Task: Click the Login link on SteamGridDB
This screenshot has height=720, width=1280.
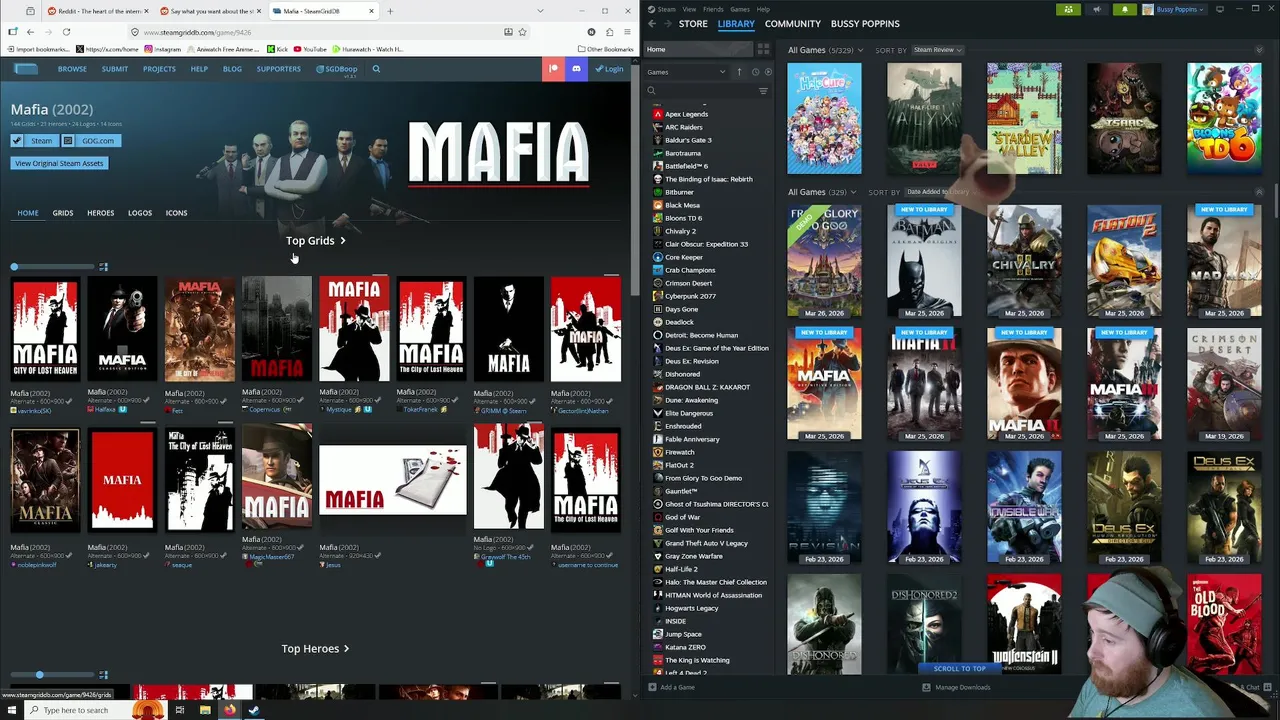Action: 609,69
